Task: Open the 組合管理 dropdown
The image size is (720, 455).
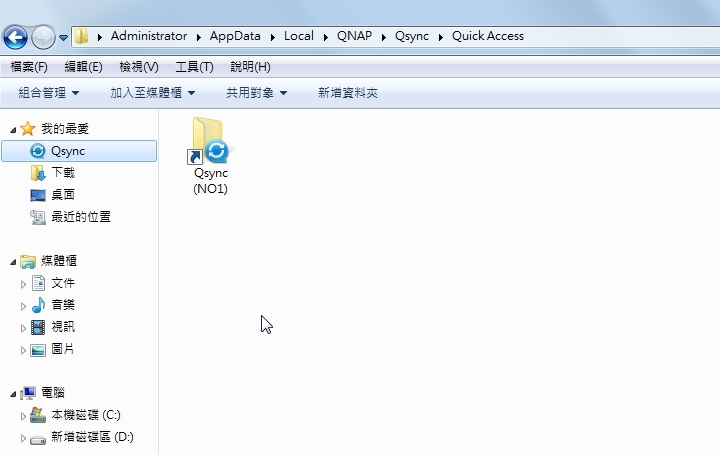Action: [x=49, y=93]
